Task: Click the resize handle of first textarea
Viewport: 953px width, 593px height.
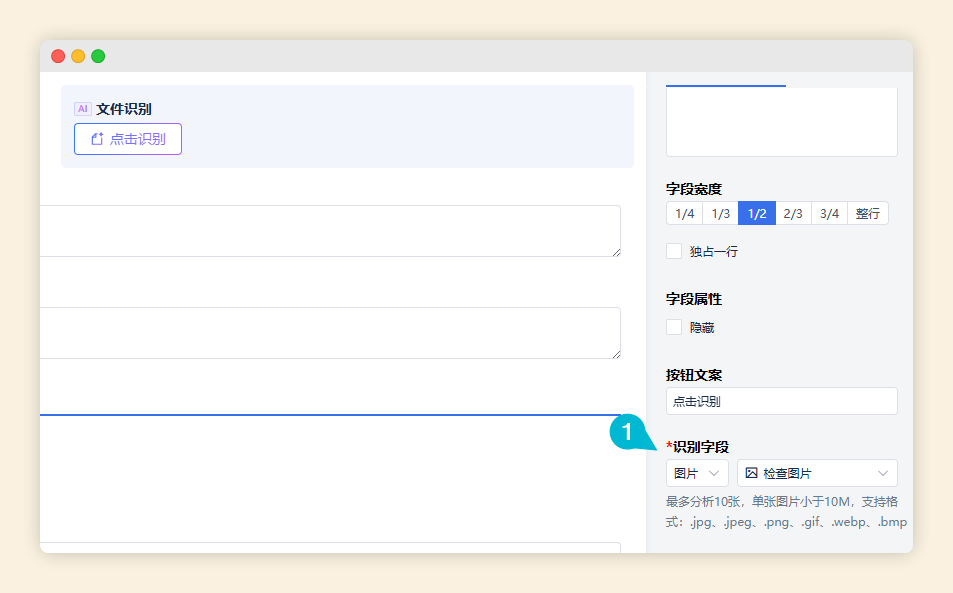Action: [x=616, y=252]
